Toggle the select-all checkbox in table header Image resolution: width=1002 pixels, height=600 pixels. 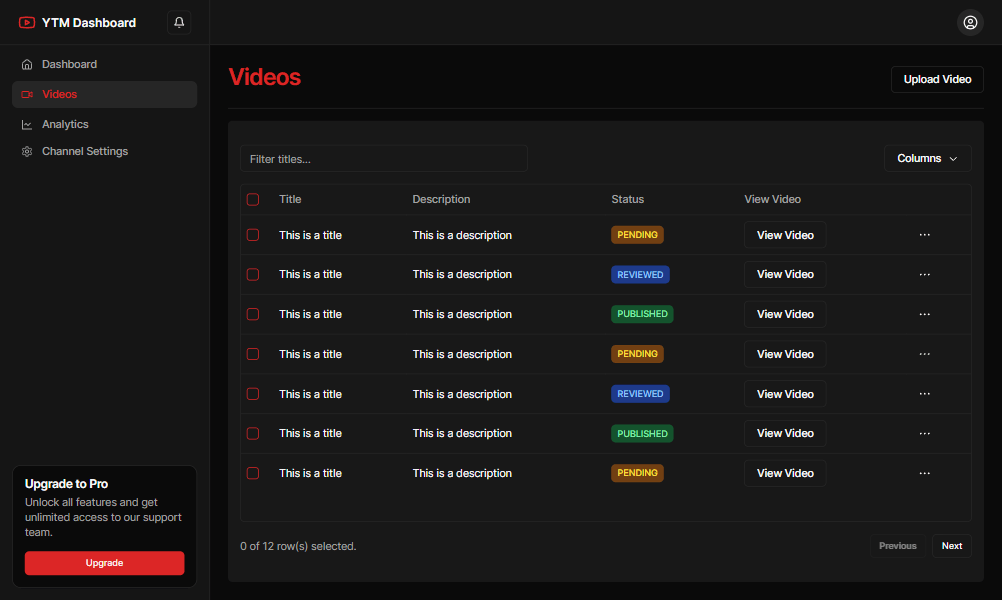(x=253, y=199)
